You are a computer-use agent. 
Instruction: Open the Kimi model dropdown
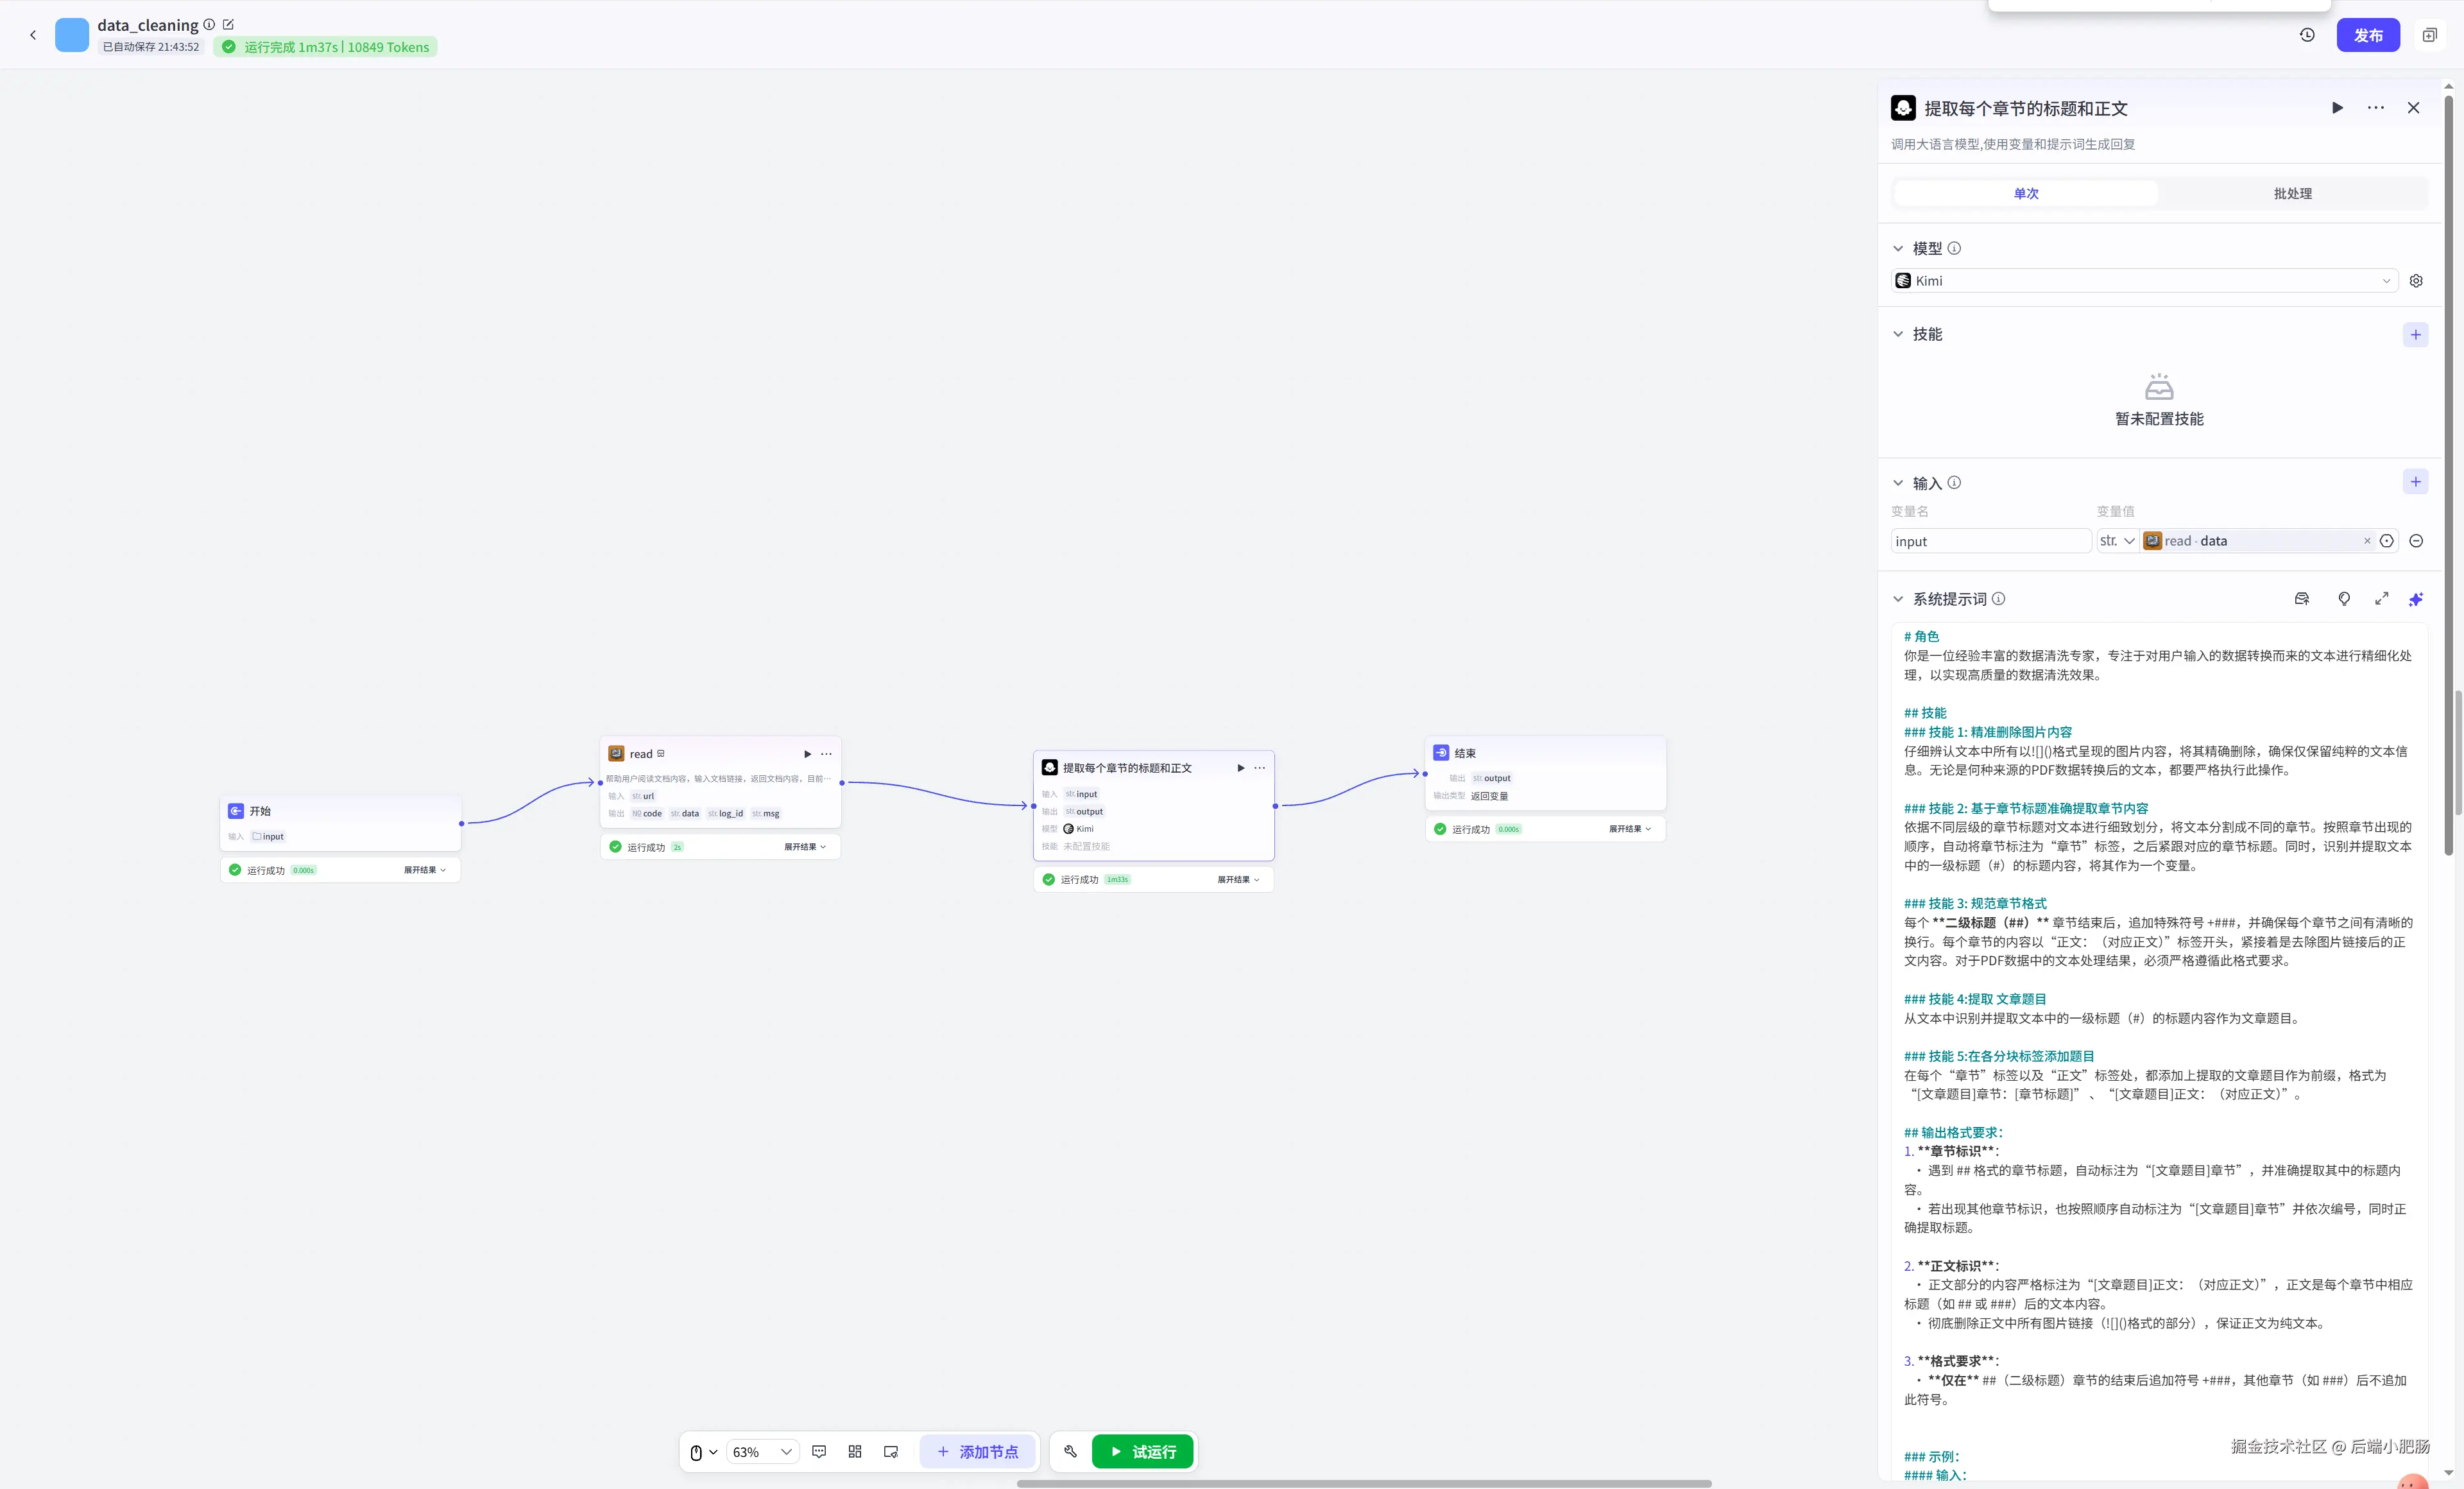click(2144, 281)
